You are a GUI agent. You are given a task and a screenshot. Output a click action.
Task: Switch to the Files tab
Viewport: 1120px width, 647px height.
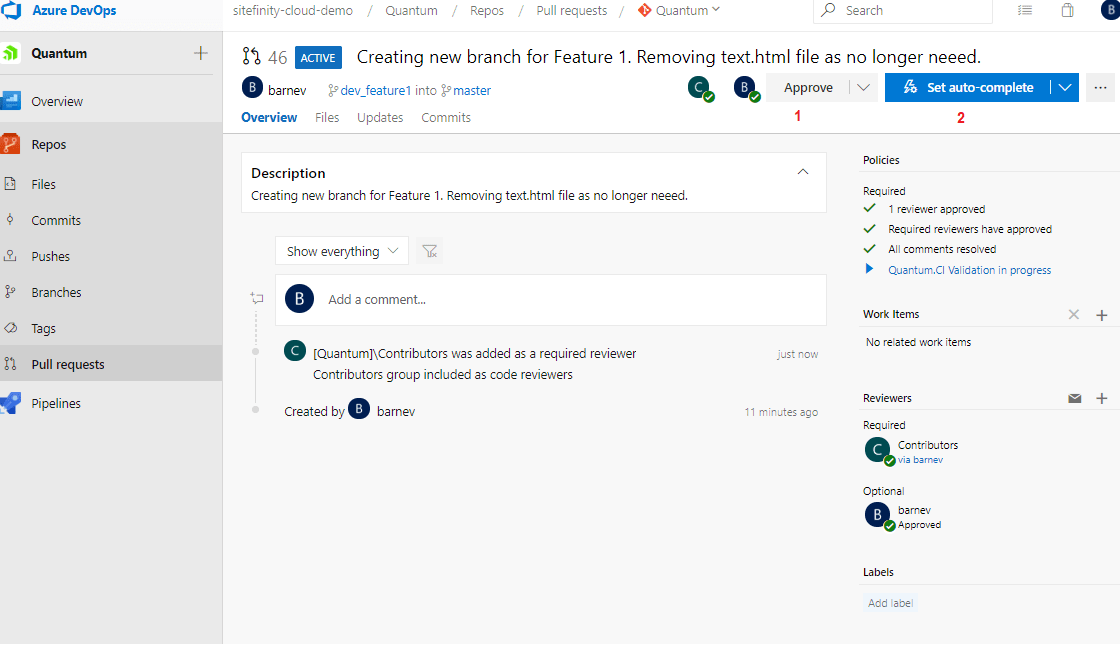tap(327, 117)
